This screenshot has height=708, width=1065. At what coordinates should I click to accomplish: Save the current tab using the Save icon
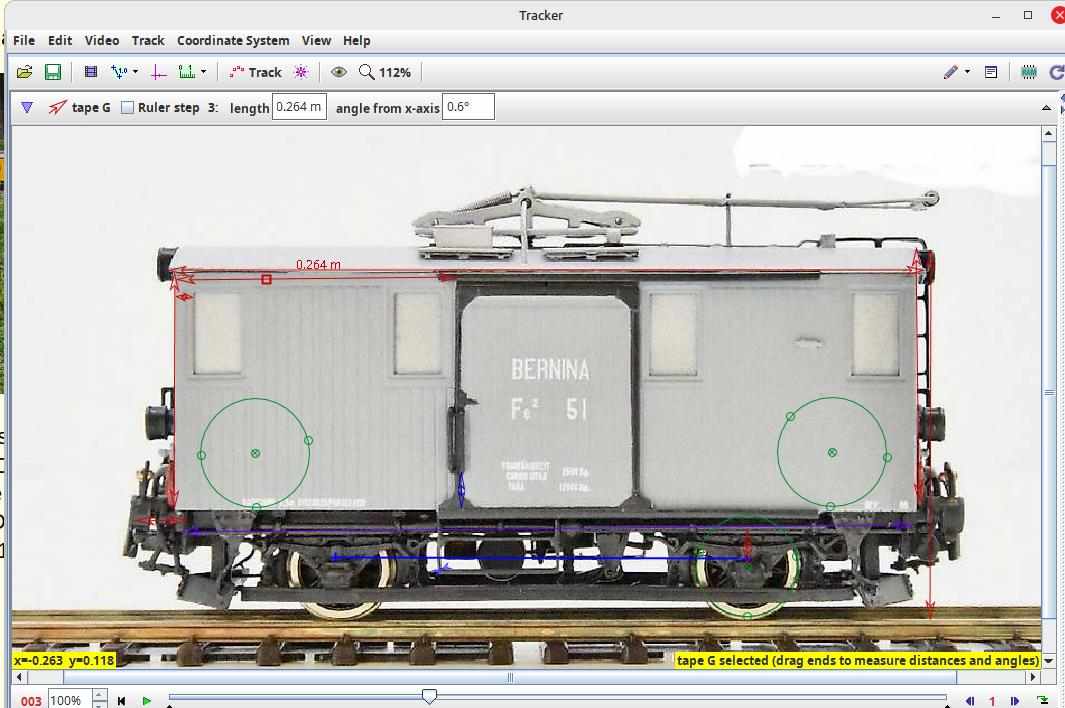[x=52, y=71]
